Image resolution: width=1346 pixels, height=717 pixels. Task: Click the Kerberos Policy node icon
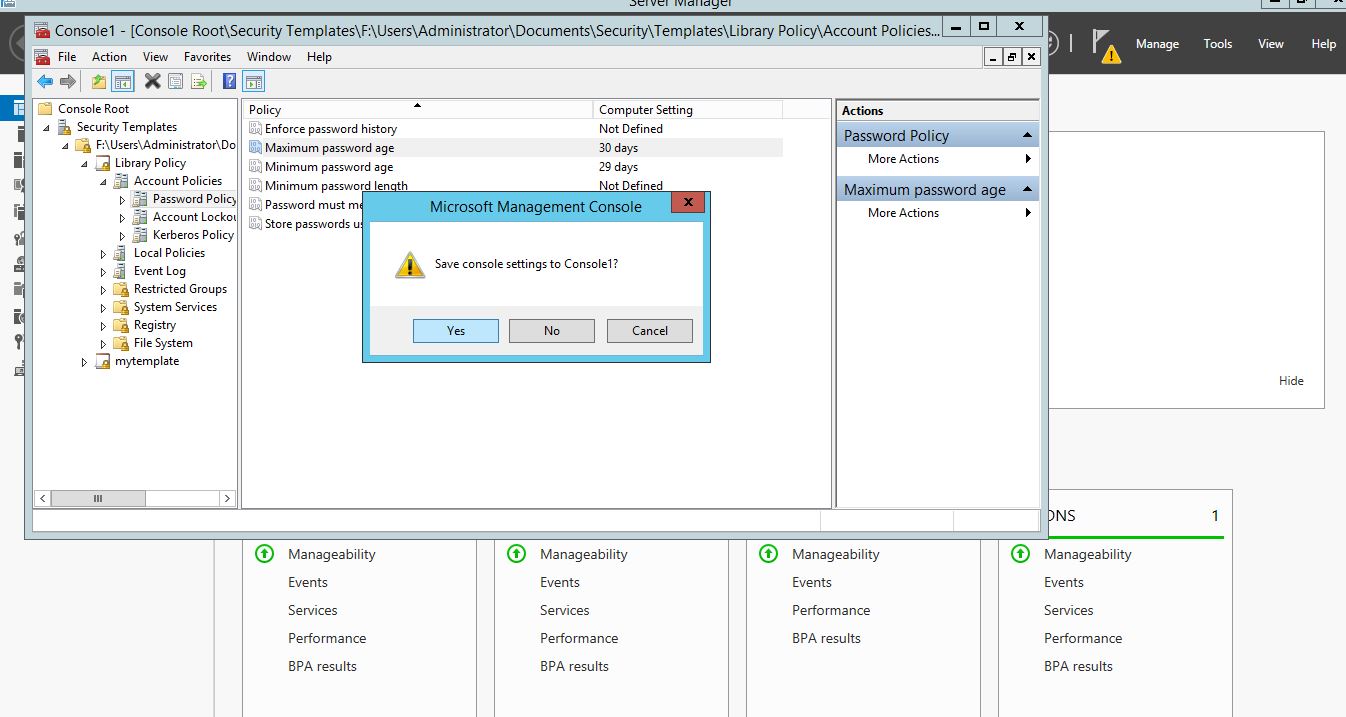[140, 235]
